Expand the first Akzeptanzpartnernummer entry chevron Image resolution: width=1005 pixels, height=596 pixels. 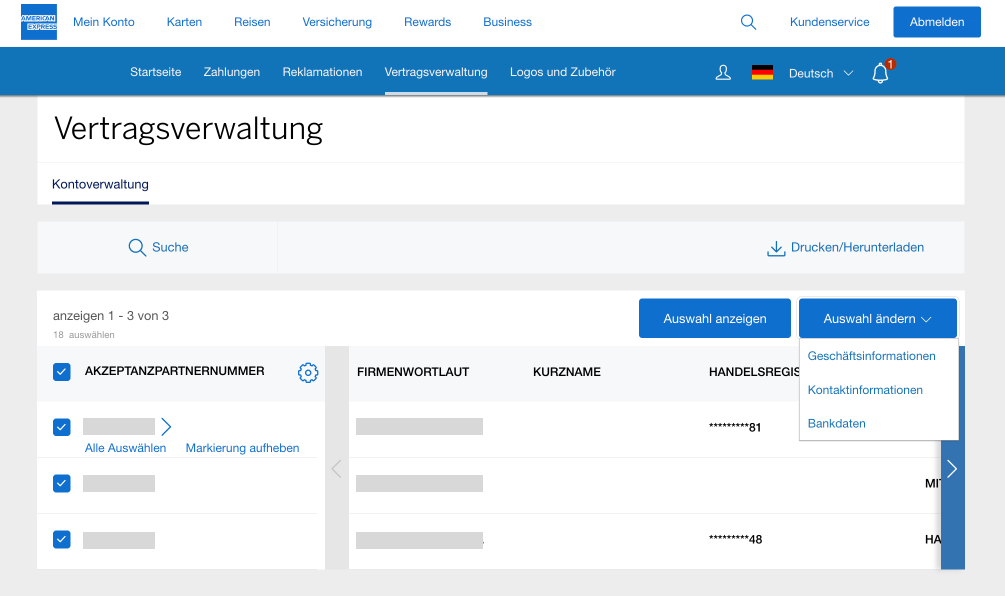click(x=165, y=427)
